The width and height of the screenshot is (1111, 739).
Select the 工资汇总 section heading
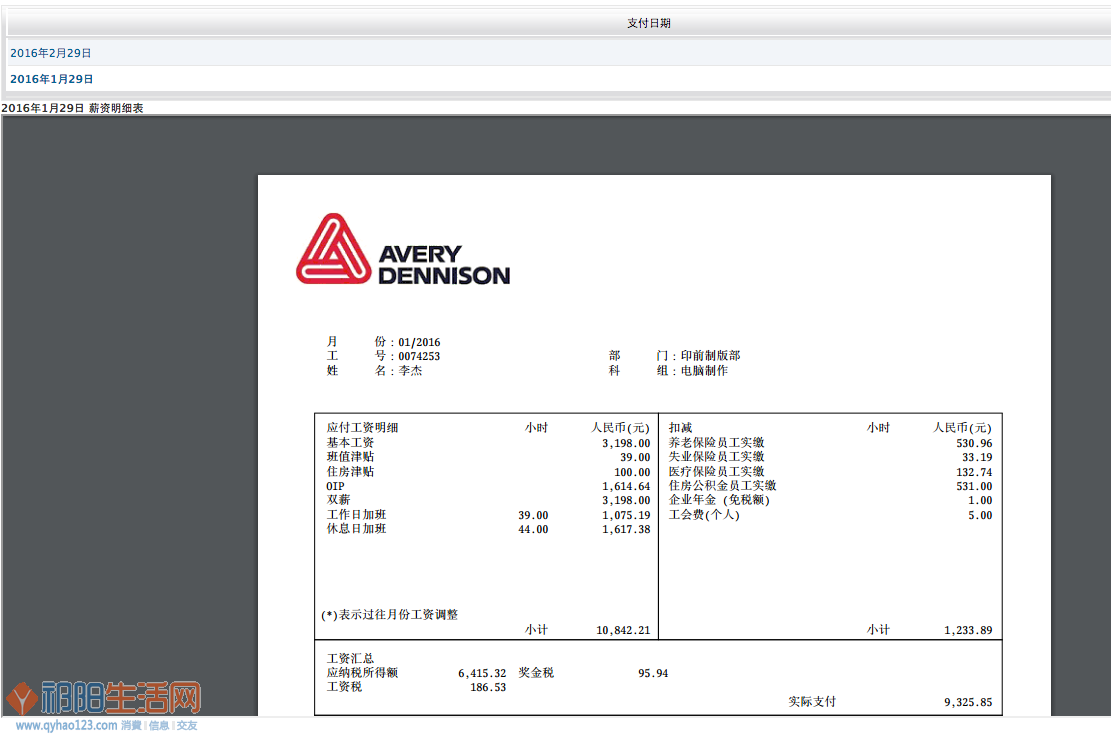click(350, 659)
